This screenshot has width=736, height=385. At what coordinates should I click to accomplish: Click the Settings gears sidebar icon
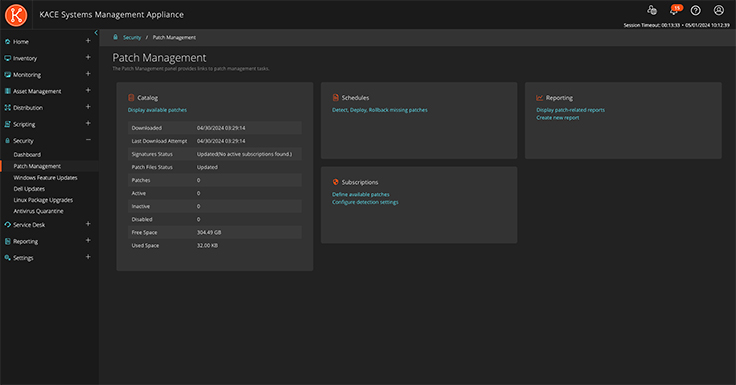point(8,257)
